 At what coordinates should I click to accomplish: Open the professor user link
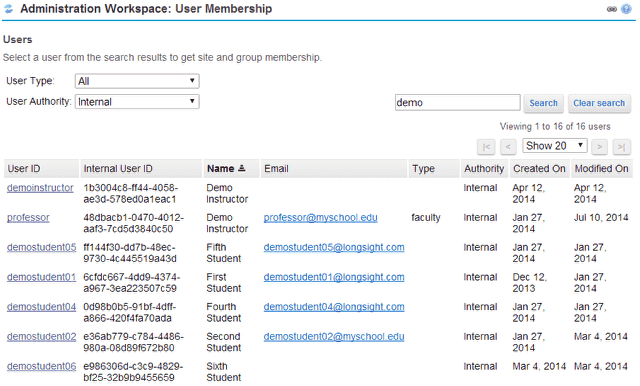click(28, 218)
